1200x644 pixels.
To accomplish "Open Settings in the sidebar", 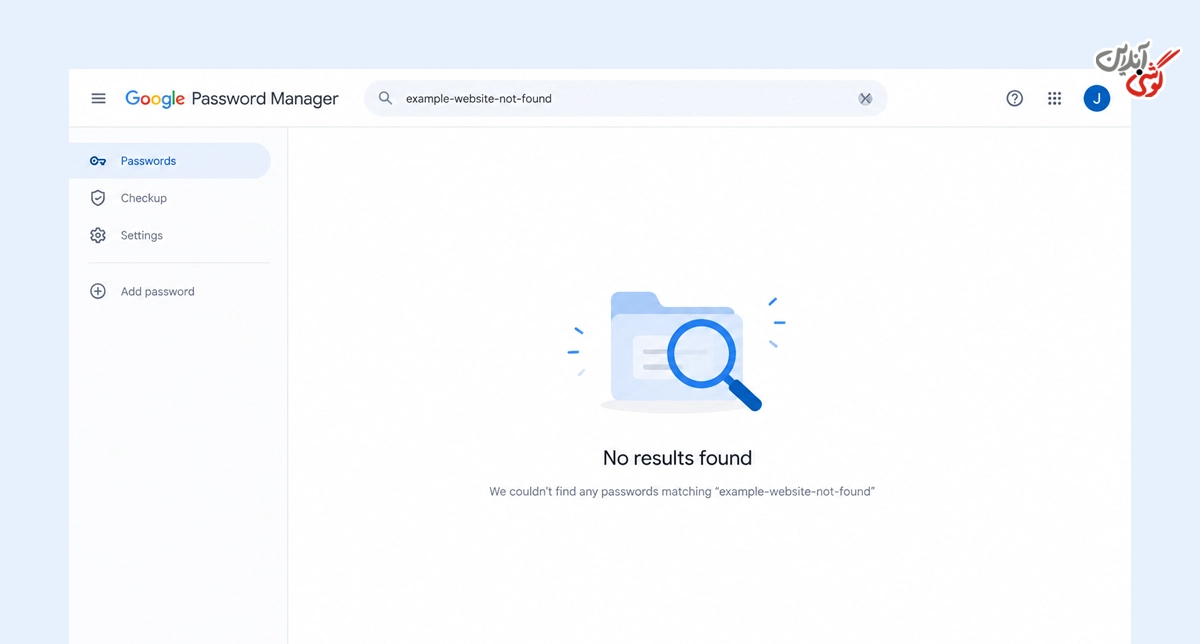I will coord(170,235).
